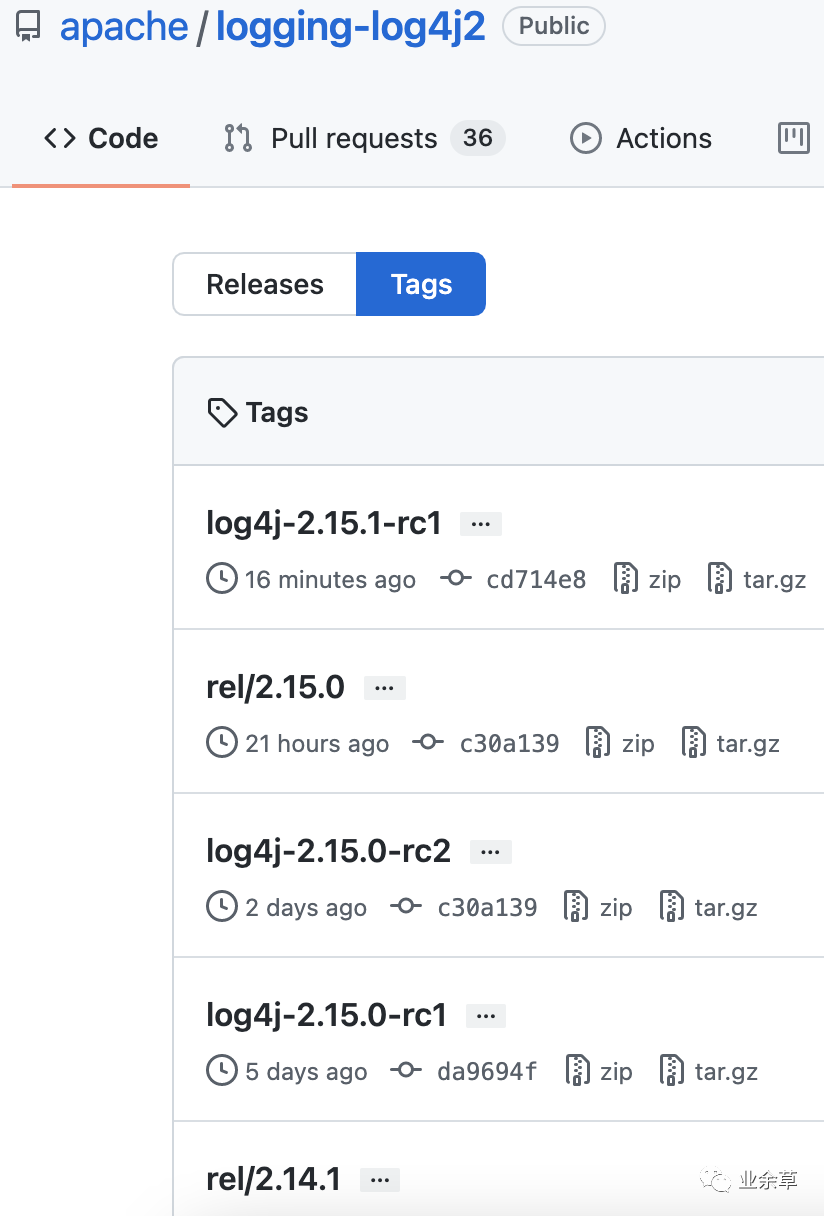Click zip file icon for log4j-2.15.0-rc2
The width and height of the screenshot is (824, 1216).
[x=577, y=906]
